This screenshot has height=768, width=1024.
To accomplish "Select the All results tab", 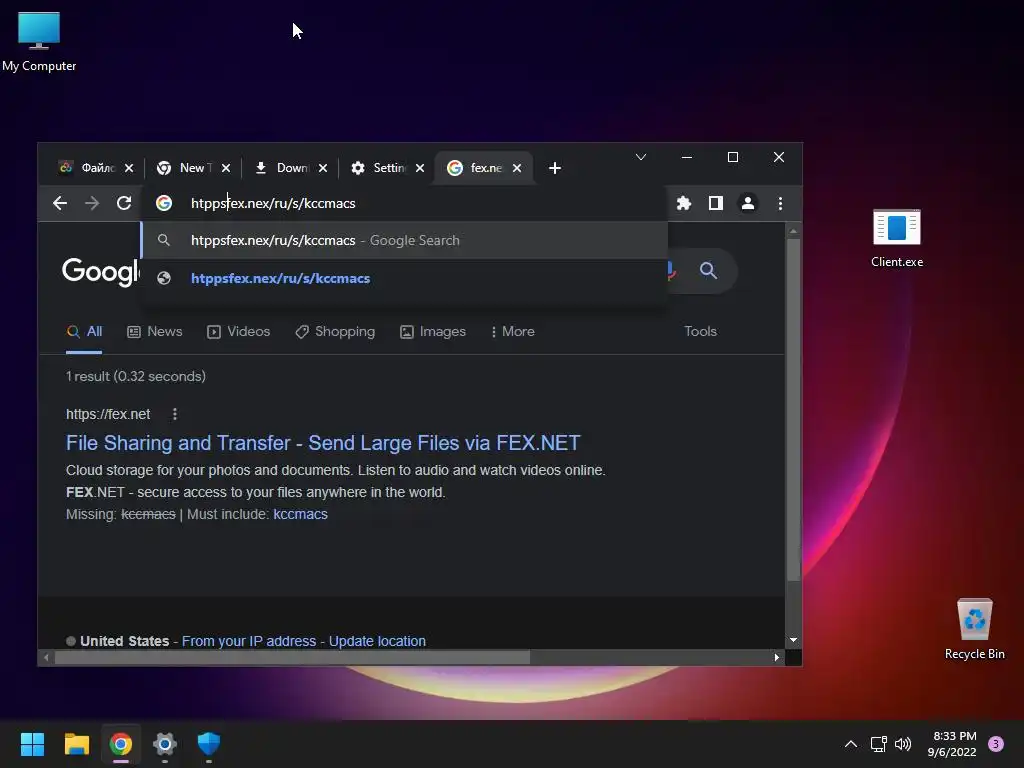I will (x=84, y=332).
